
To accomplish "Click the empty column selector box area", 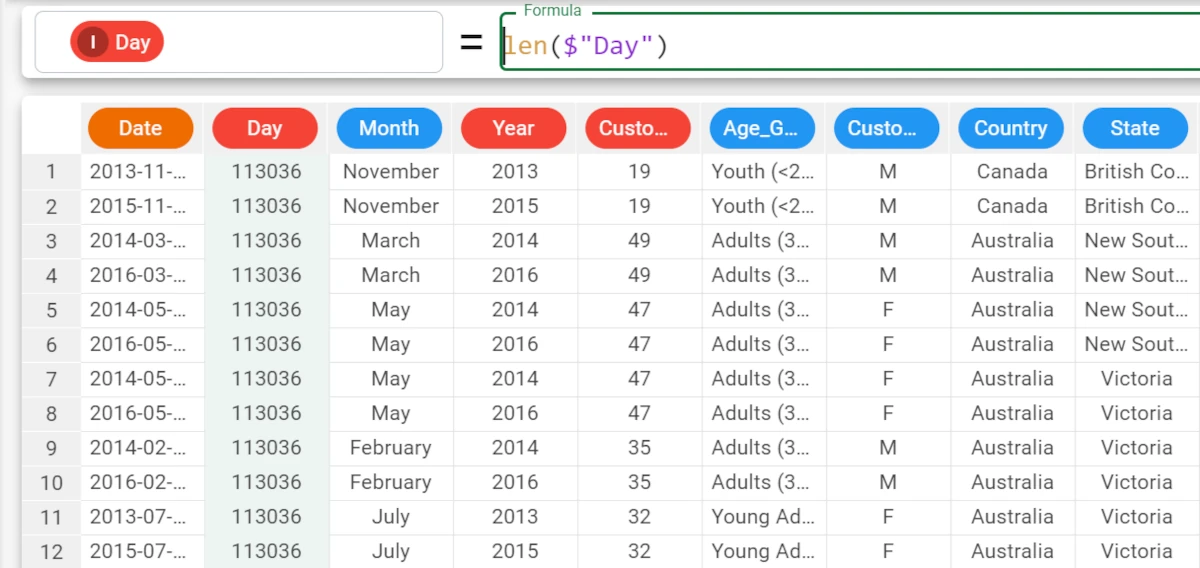I will pos(300,42).
